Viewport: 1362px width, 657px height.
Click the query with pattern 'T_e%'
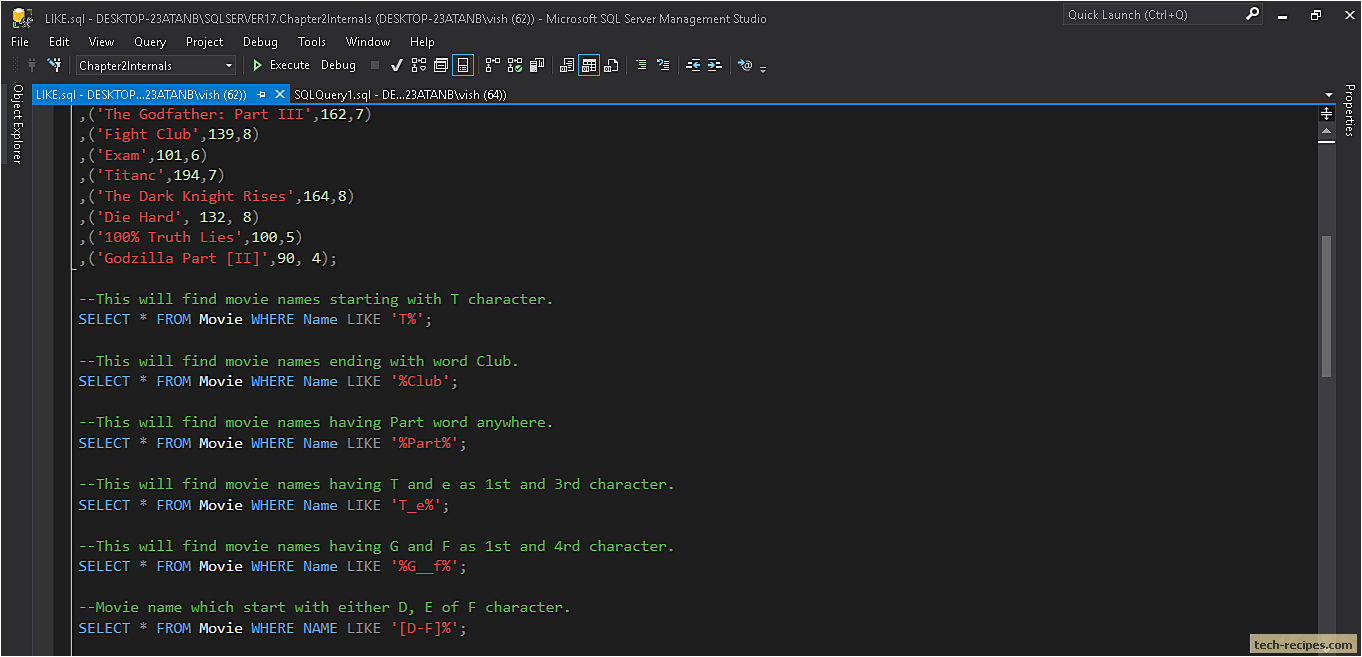(x=264, y=505)
